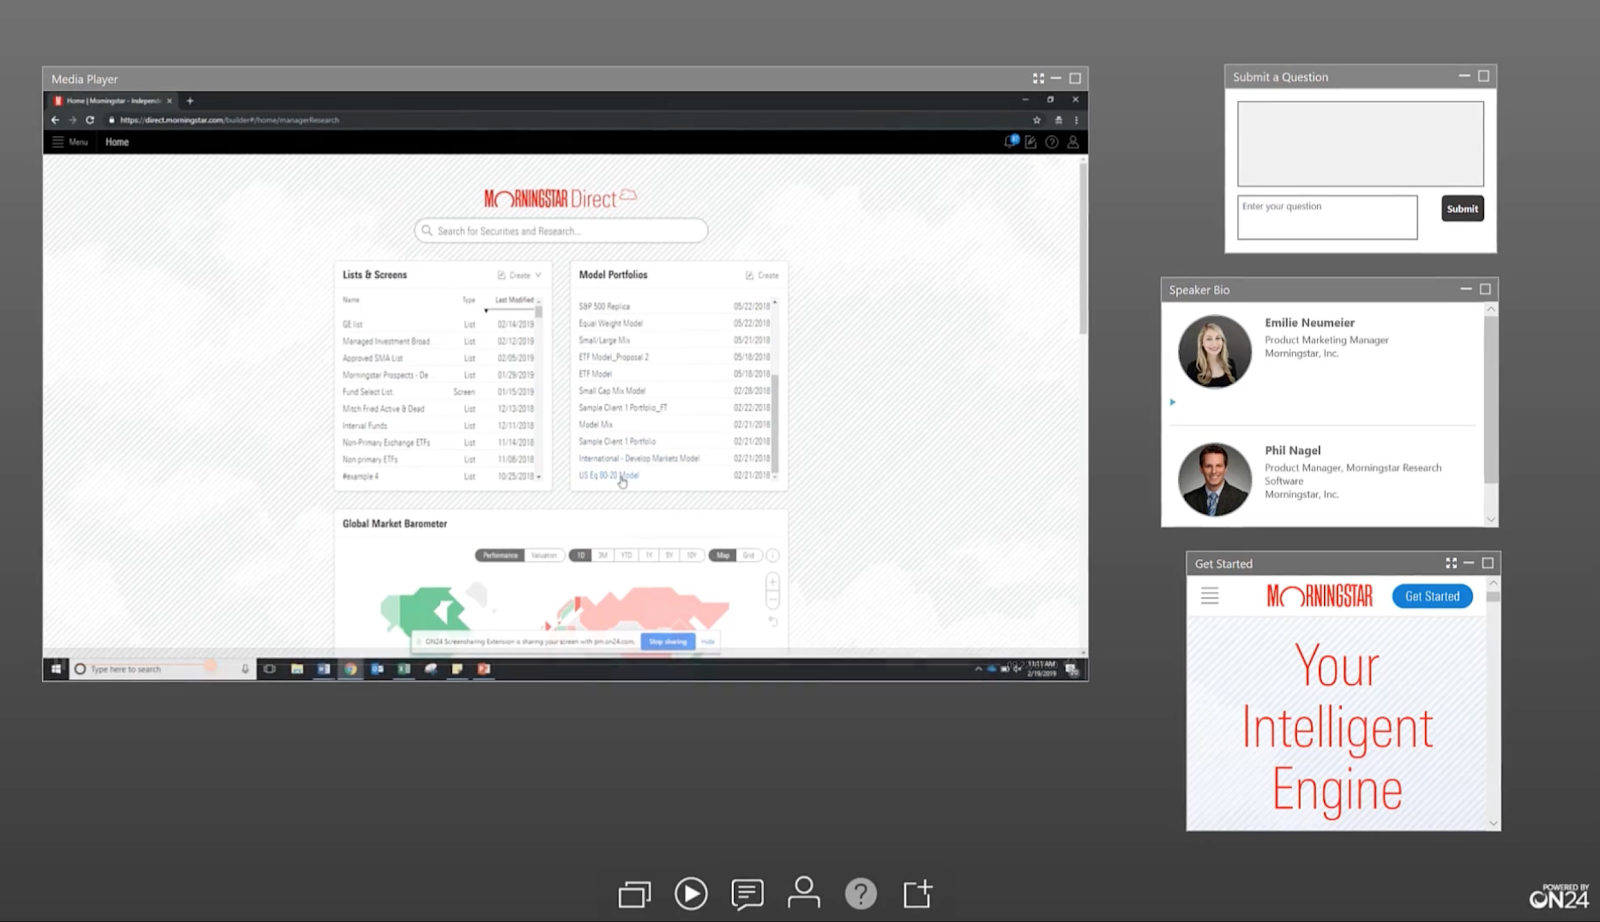Open the user profile icon in Morningstar top bar
Screen dimensions: 1600x922
tap(1073, 142)
